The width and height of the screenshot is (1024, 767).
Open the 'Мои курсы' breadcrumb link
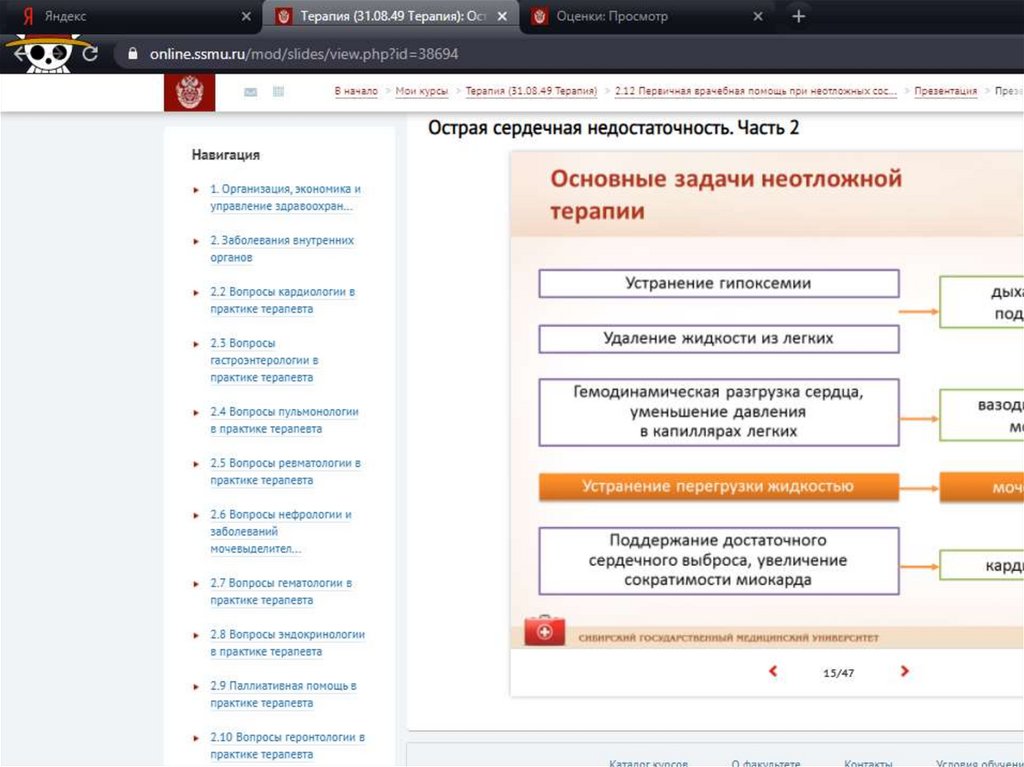click(422, 91)
